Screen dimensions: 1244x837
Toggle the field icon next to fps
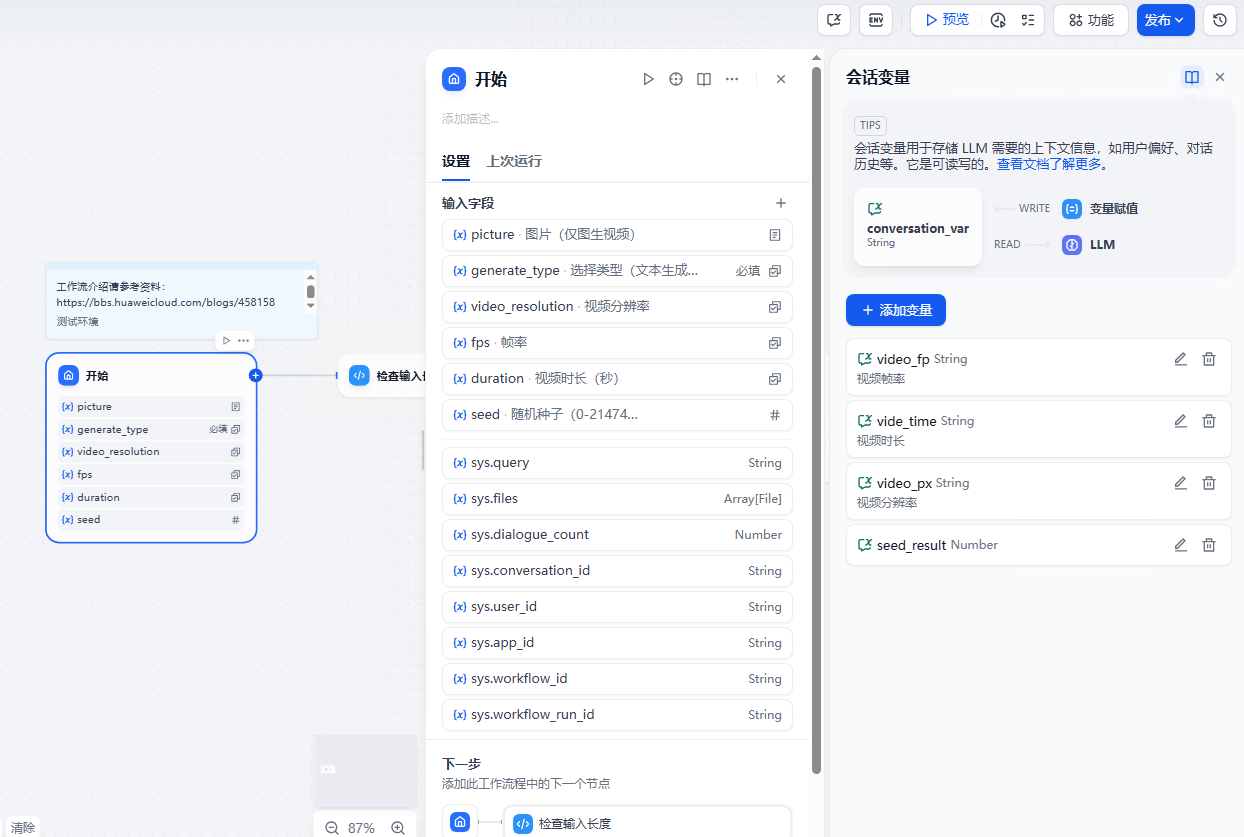point(775,342)
